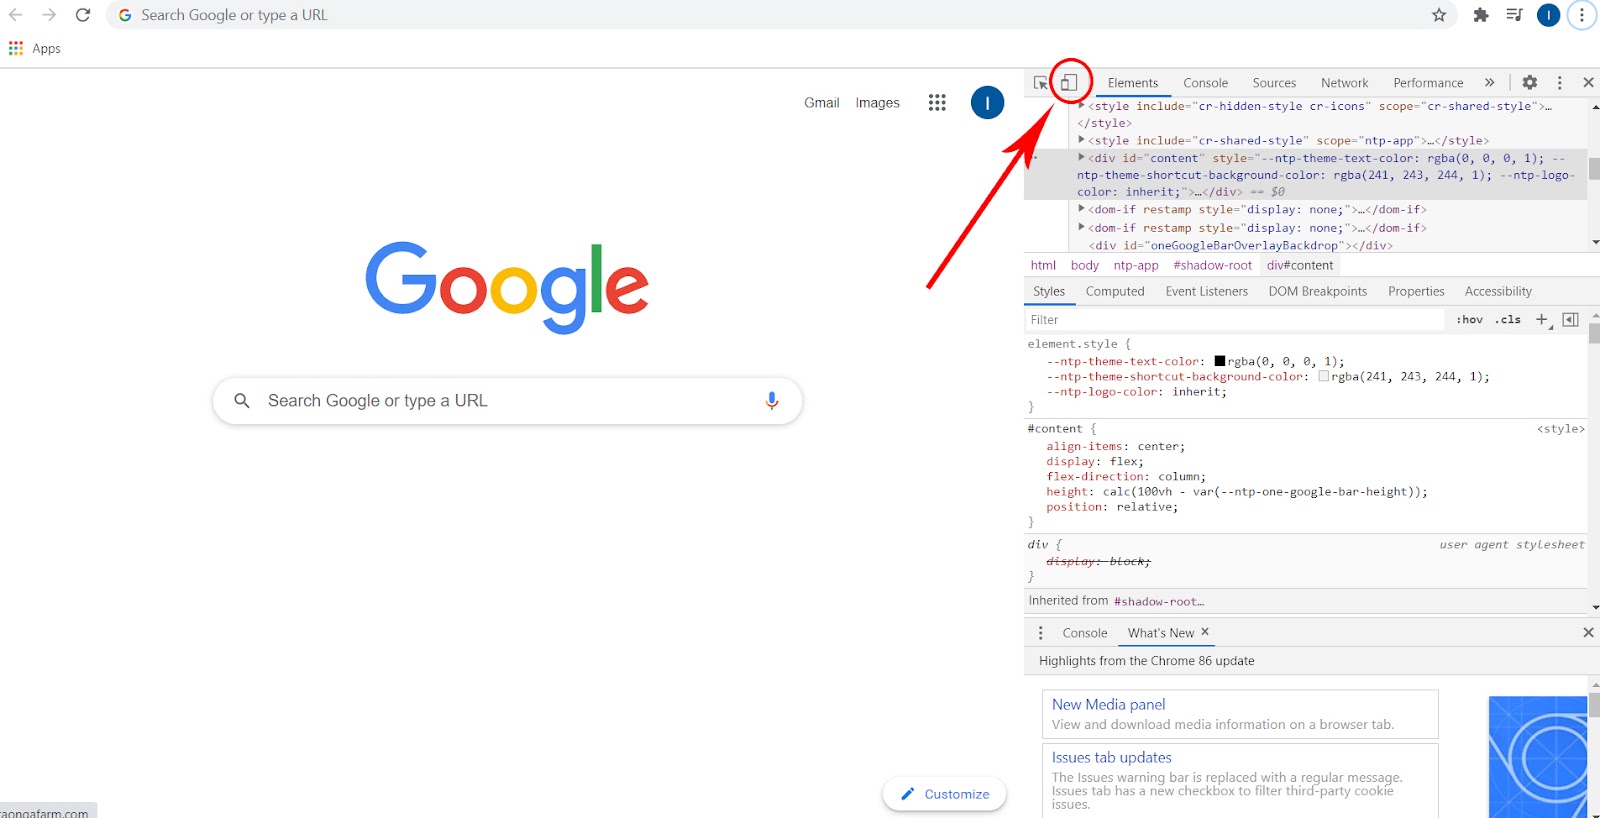Open the Gmail link
This screenshot has width=1600, height=818.
(822, 102)
